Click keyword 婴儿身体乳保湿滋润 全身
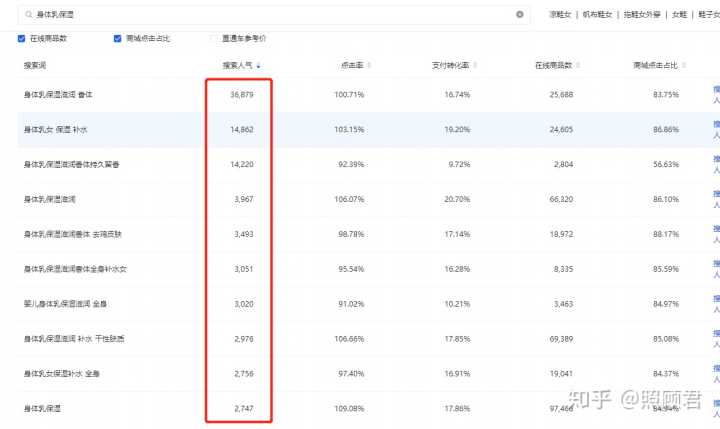The height and width of the screenshot is (429, 720). [66, 303]
